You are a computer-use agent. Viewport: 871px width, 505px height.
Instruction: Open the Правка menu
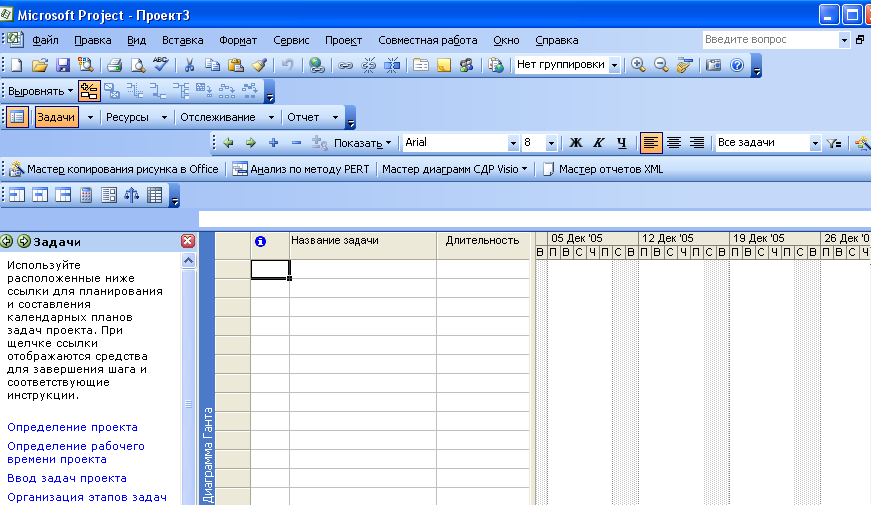(93, 40)
